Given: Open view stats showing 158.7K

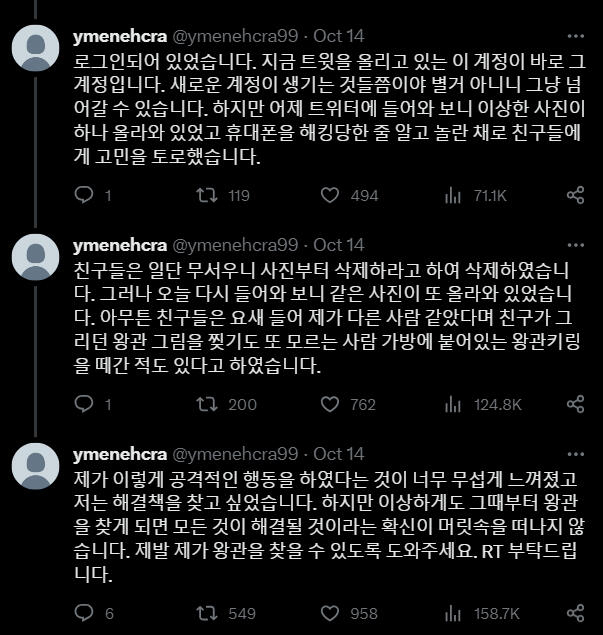Looking at the screenshot, I should click(x=453, y=612).
